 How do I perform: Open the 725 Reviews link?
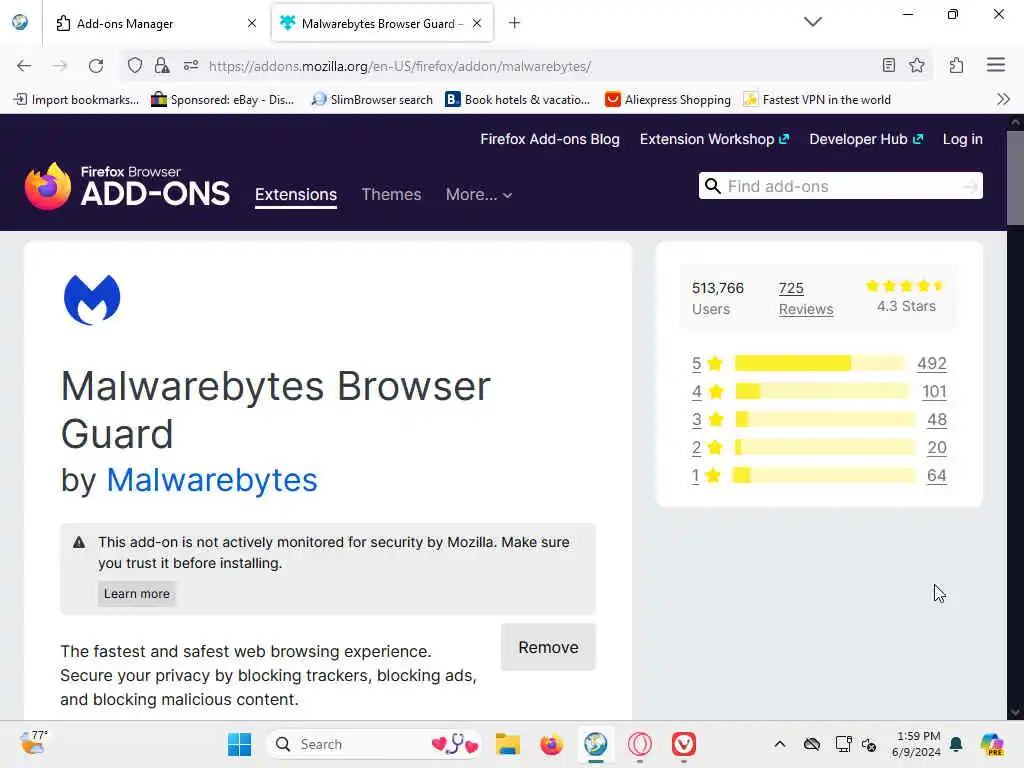(806, 298)
